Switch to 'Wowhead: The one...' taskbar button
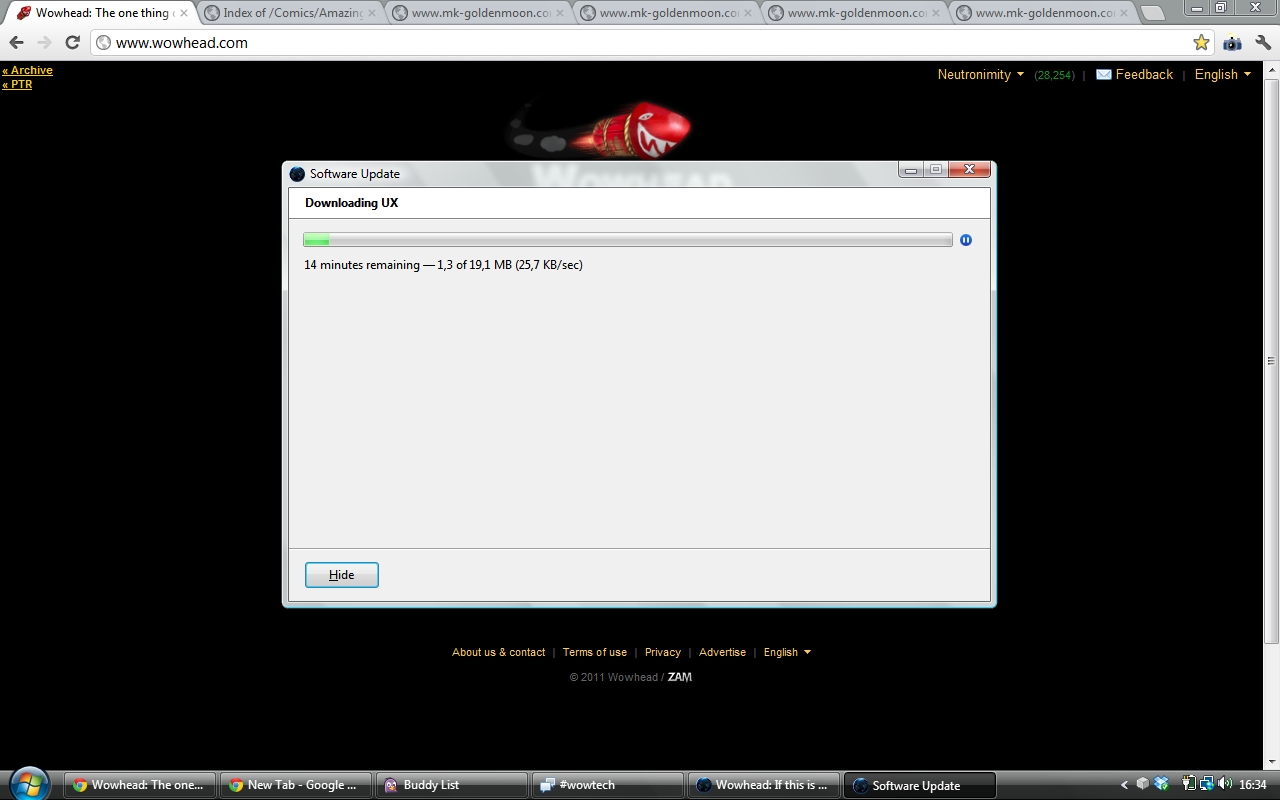Image resolution: width=1280 pixels, height=800 pixels. coord(140,785)
